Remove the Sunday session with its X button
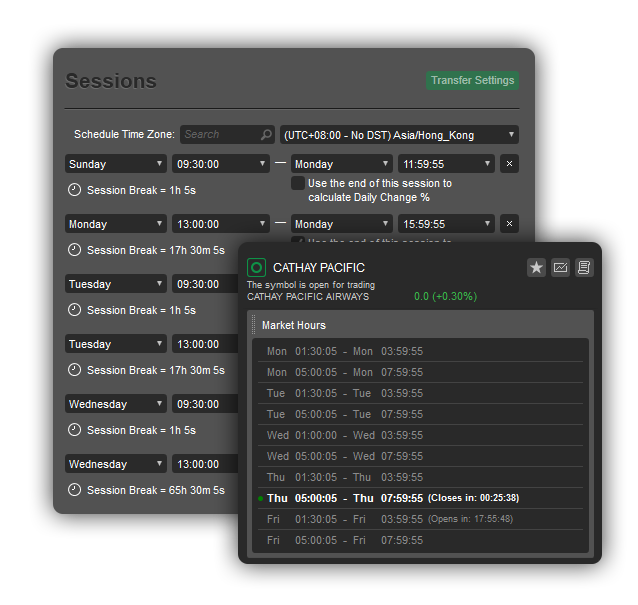 [509, 164]
